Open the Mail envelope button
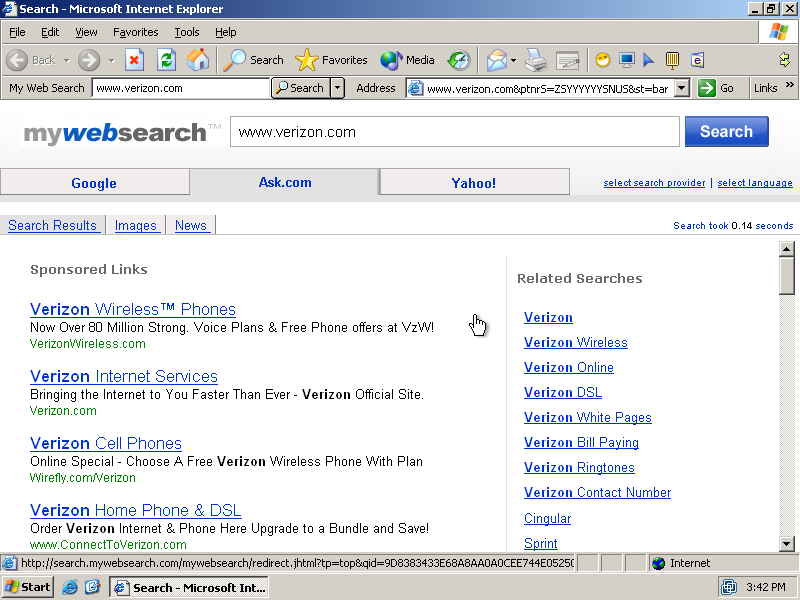 496,60
